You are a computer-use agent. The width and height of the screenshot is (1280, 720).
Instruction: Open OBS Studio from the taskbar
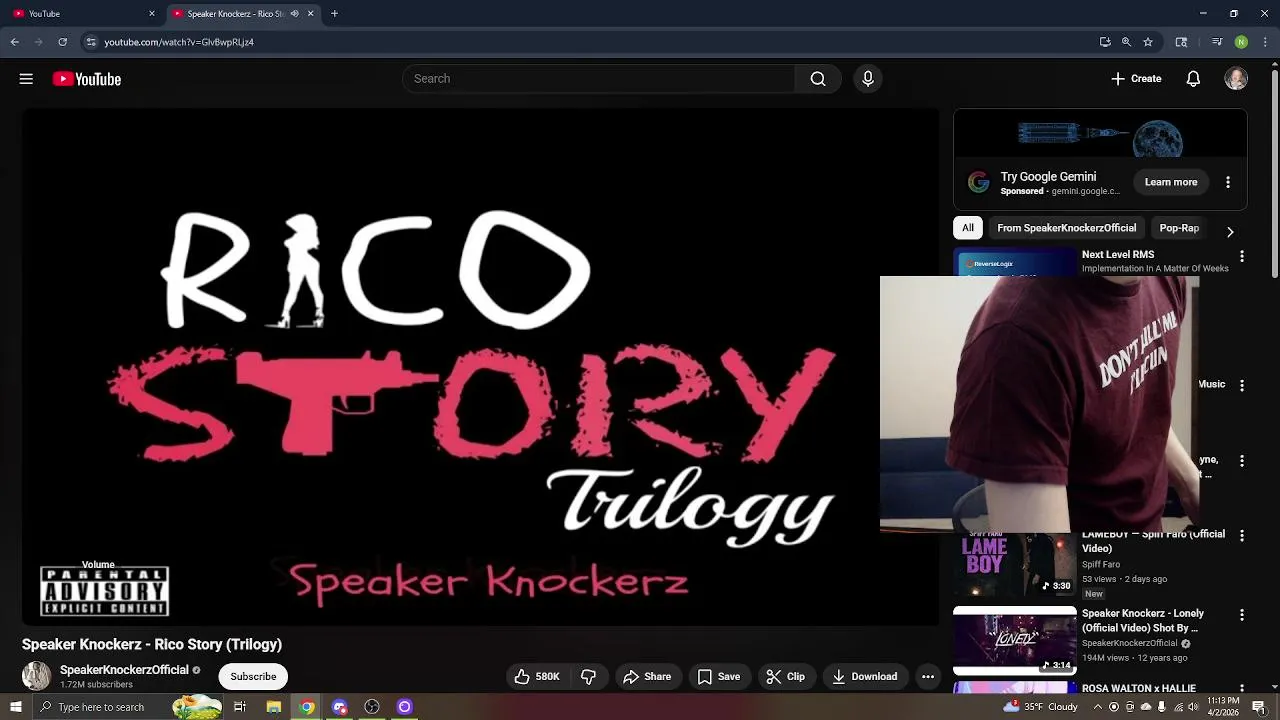(372, 707)
